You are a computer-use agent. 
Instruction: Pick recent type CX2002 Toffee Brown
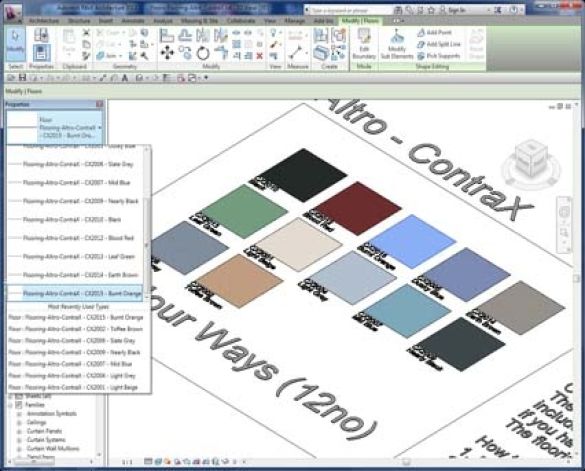[76, 329]
